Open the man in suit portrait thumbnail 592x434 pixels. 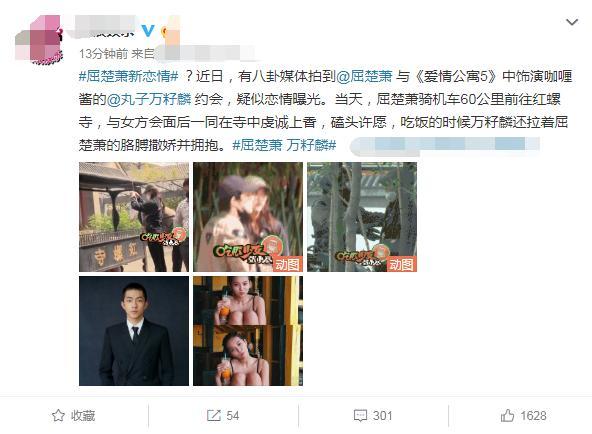point(134,331)
